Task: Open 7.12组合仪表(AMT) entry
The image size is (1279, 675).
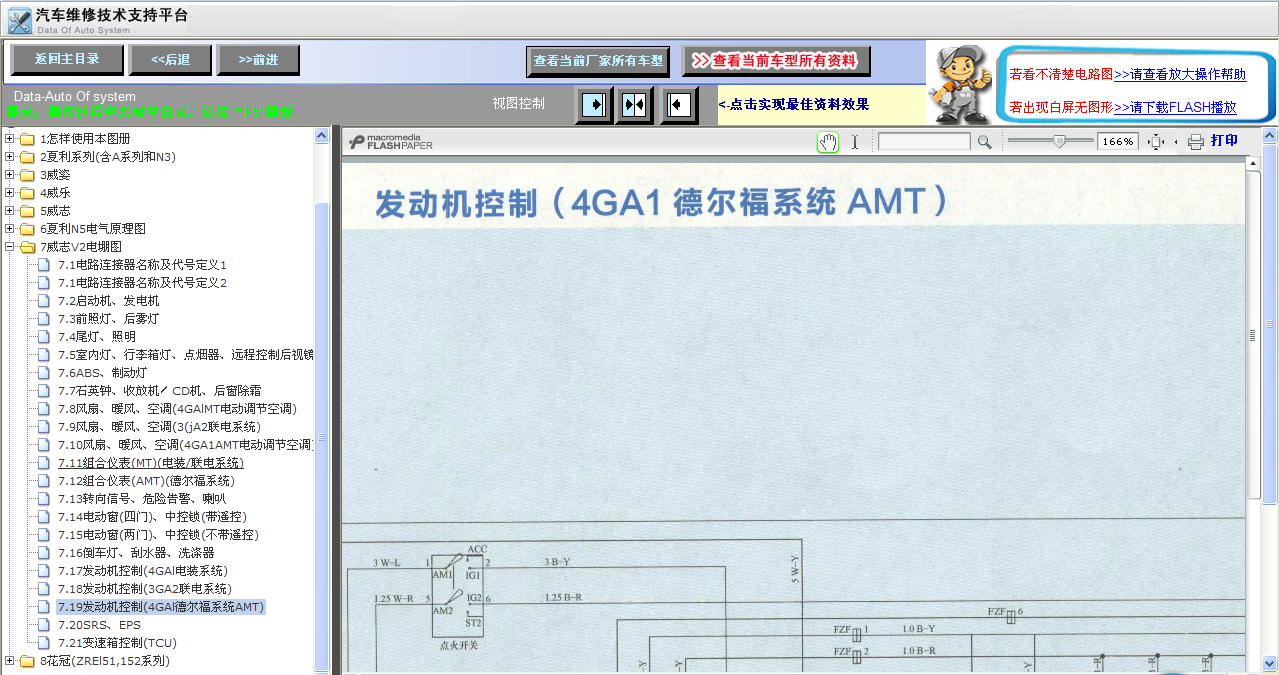Action: point(145,481)
